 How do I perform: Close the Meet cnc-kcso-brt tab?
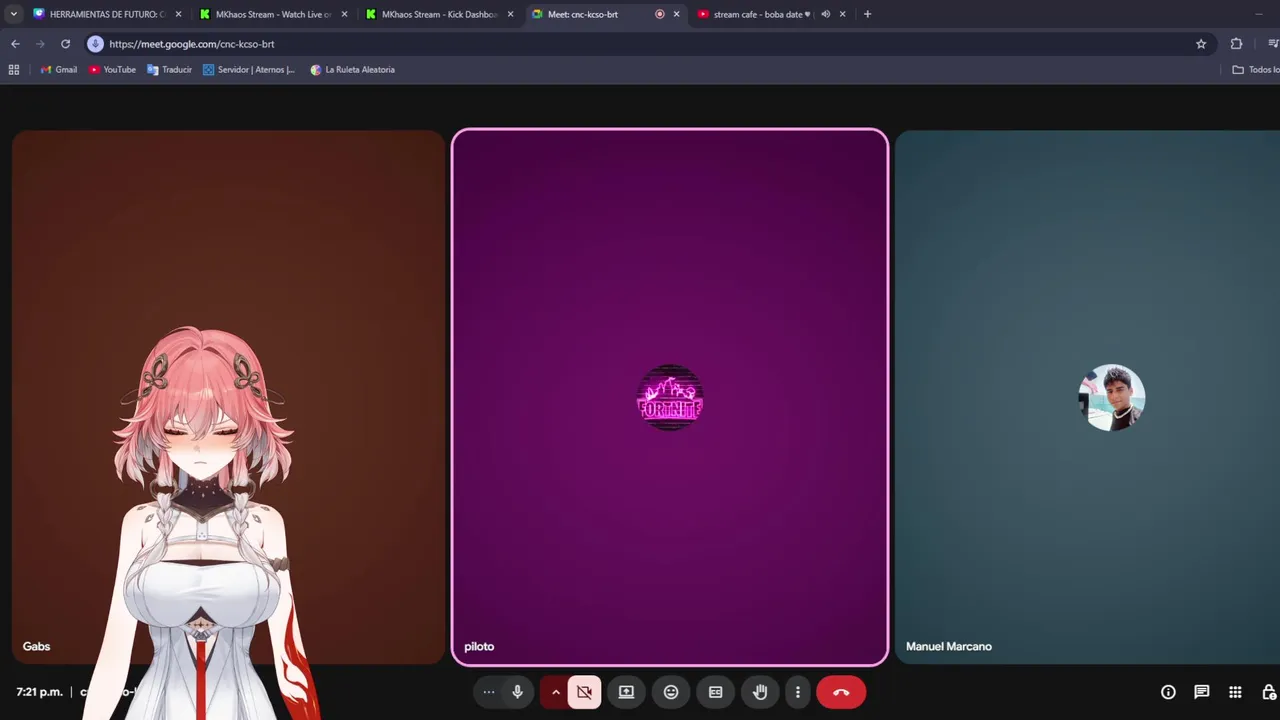tap(676, 14)
